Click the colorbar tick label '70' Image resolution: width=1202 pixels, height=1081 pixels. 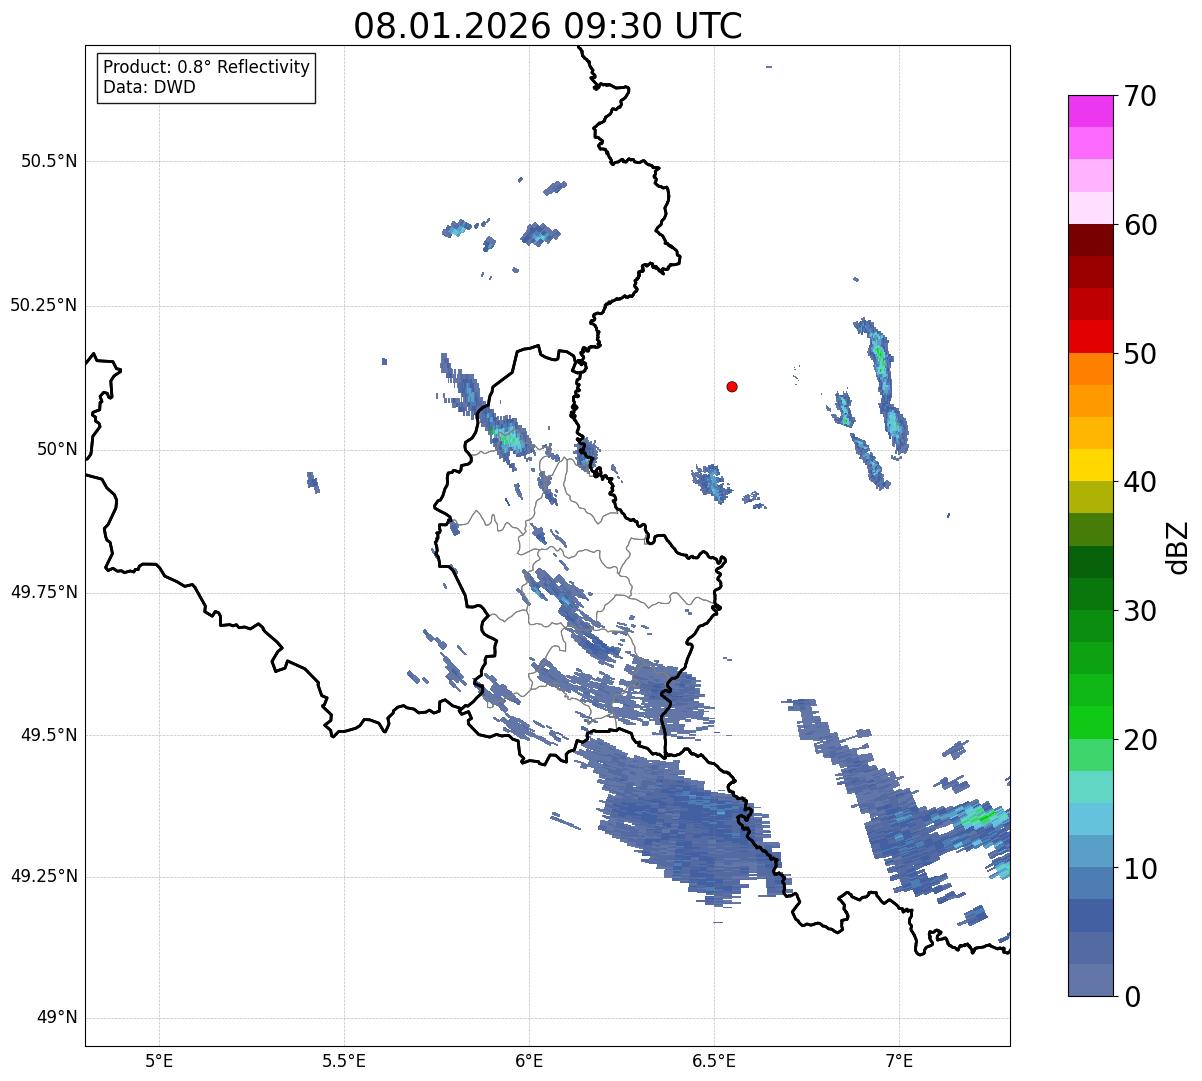pos(1139,96)
